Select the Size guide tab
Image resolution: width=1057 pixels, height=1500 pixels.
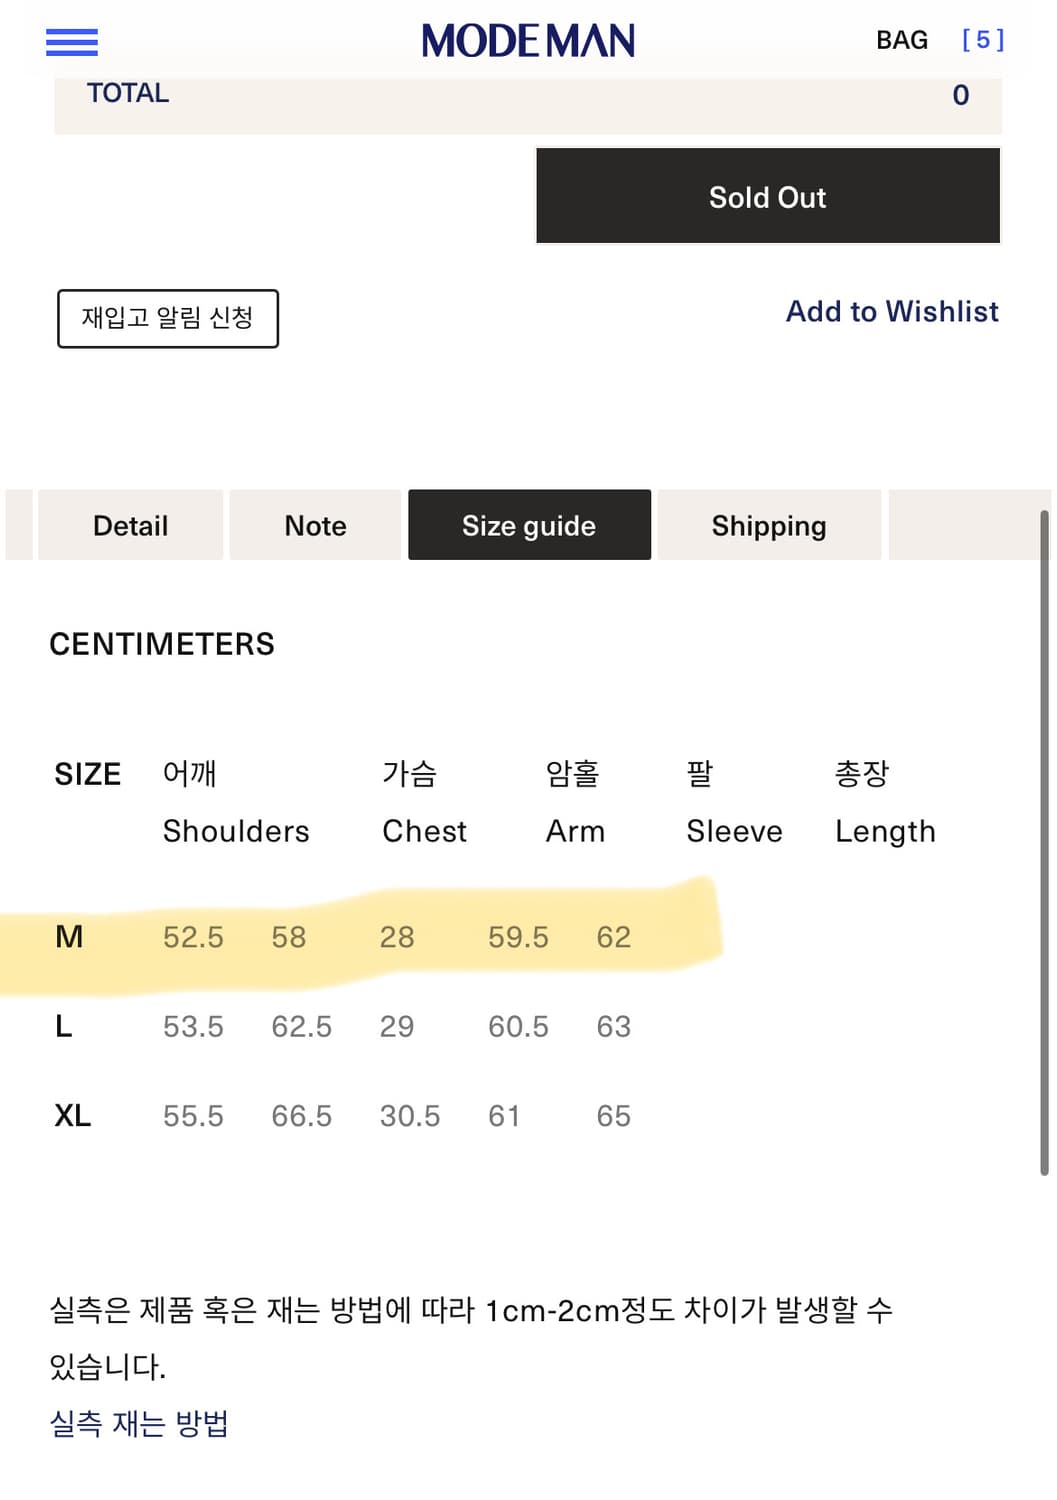[x=529, y=525]
